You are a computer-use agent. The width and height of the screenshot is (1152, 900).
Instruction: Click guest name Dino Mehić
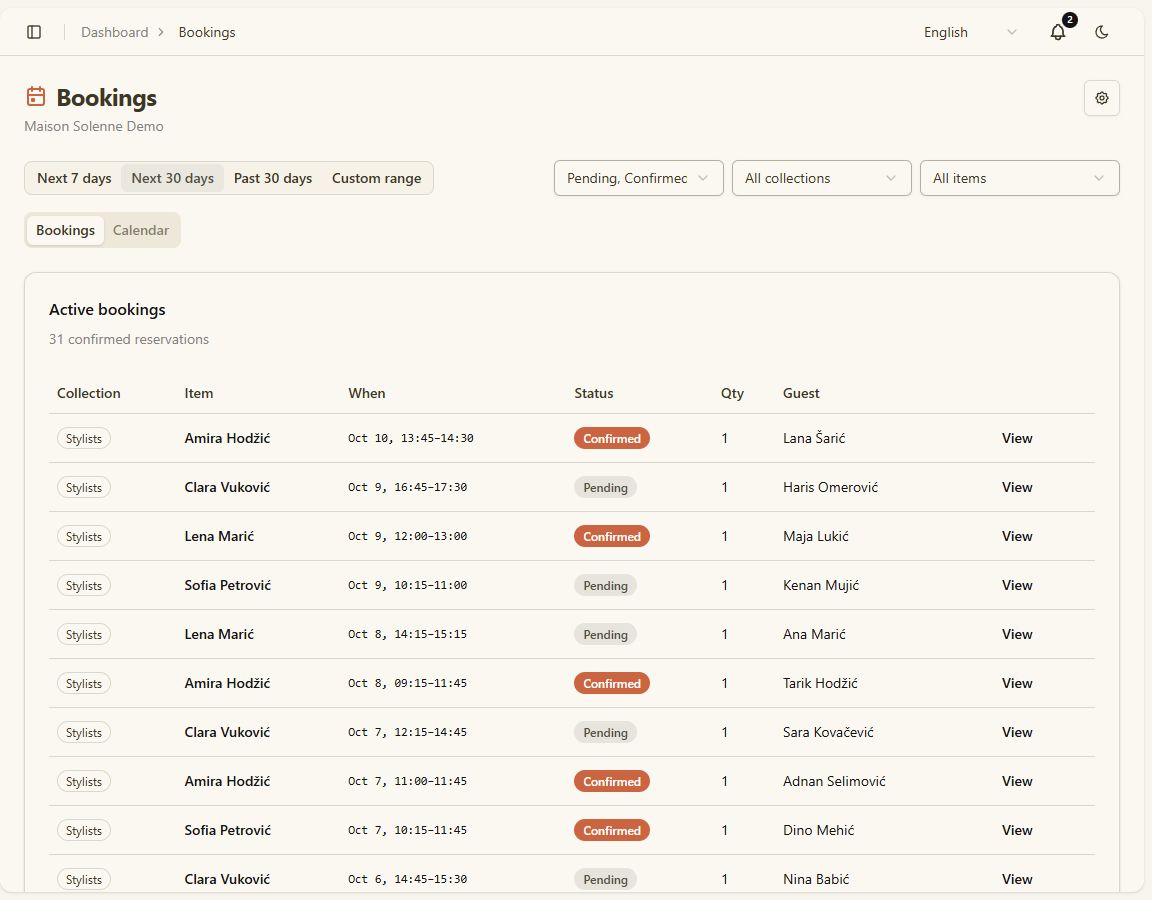(x=818, y=830)
